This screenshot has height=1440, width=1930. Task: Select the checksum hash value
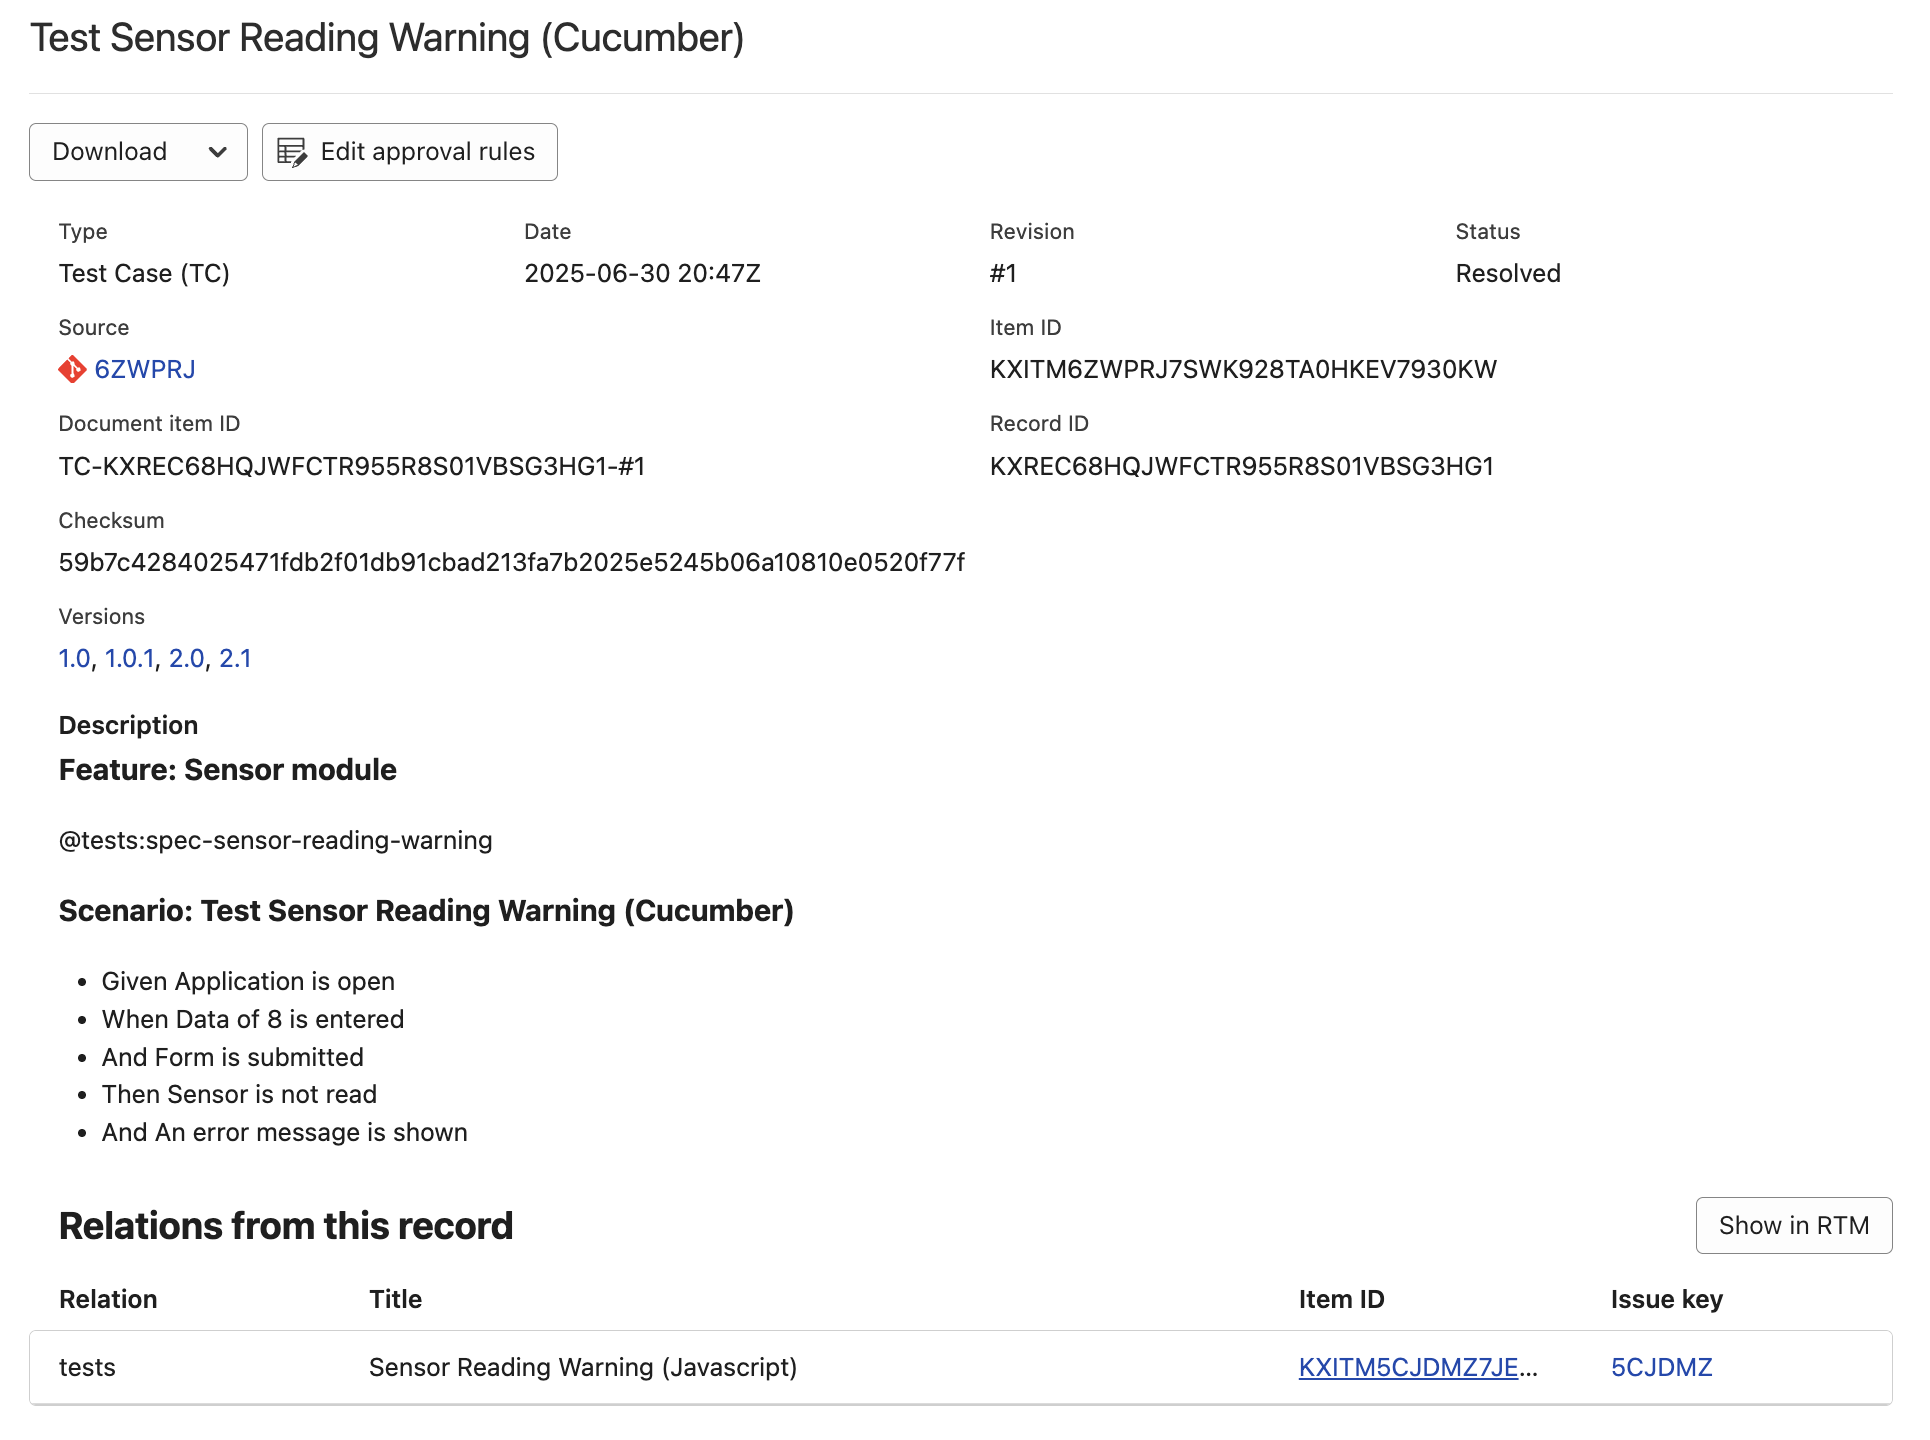pos(512,563)
